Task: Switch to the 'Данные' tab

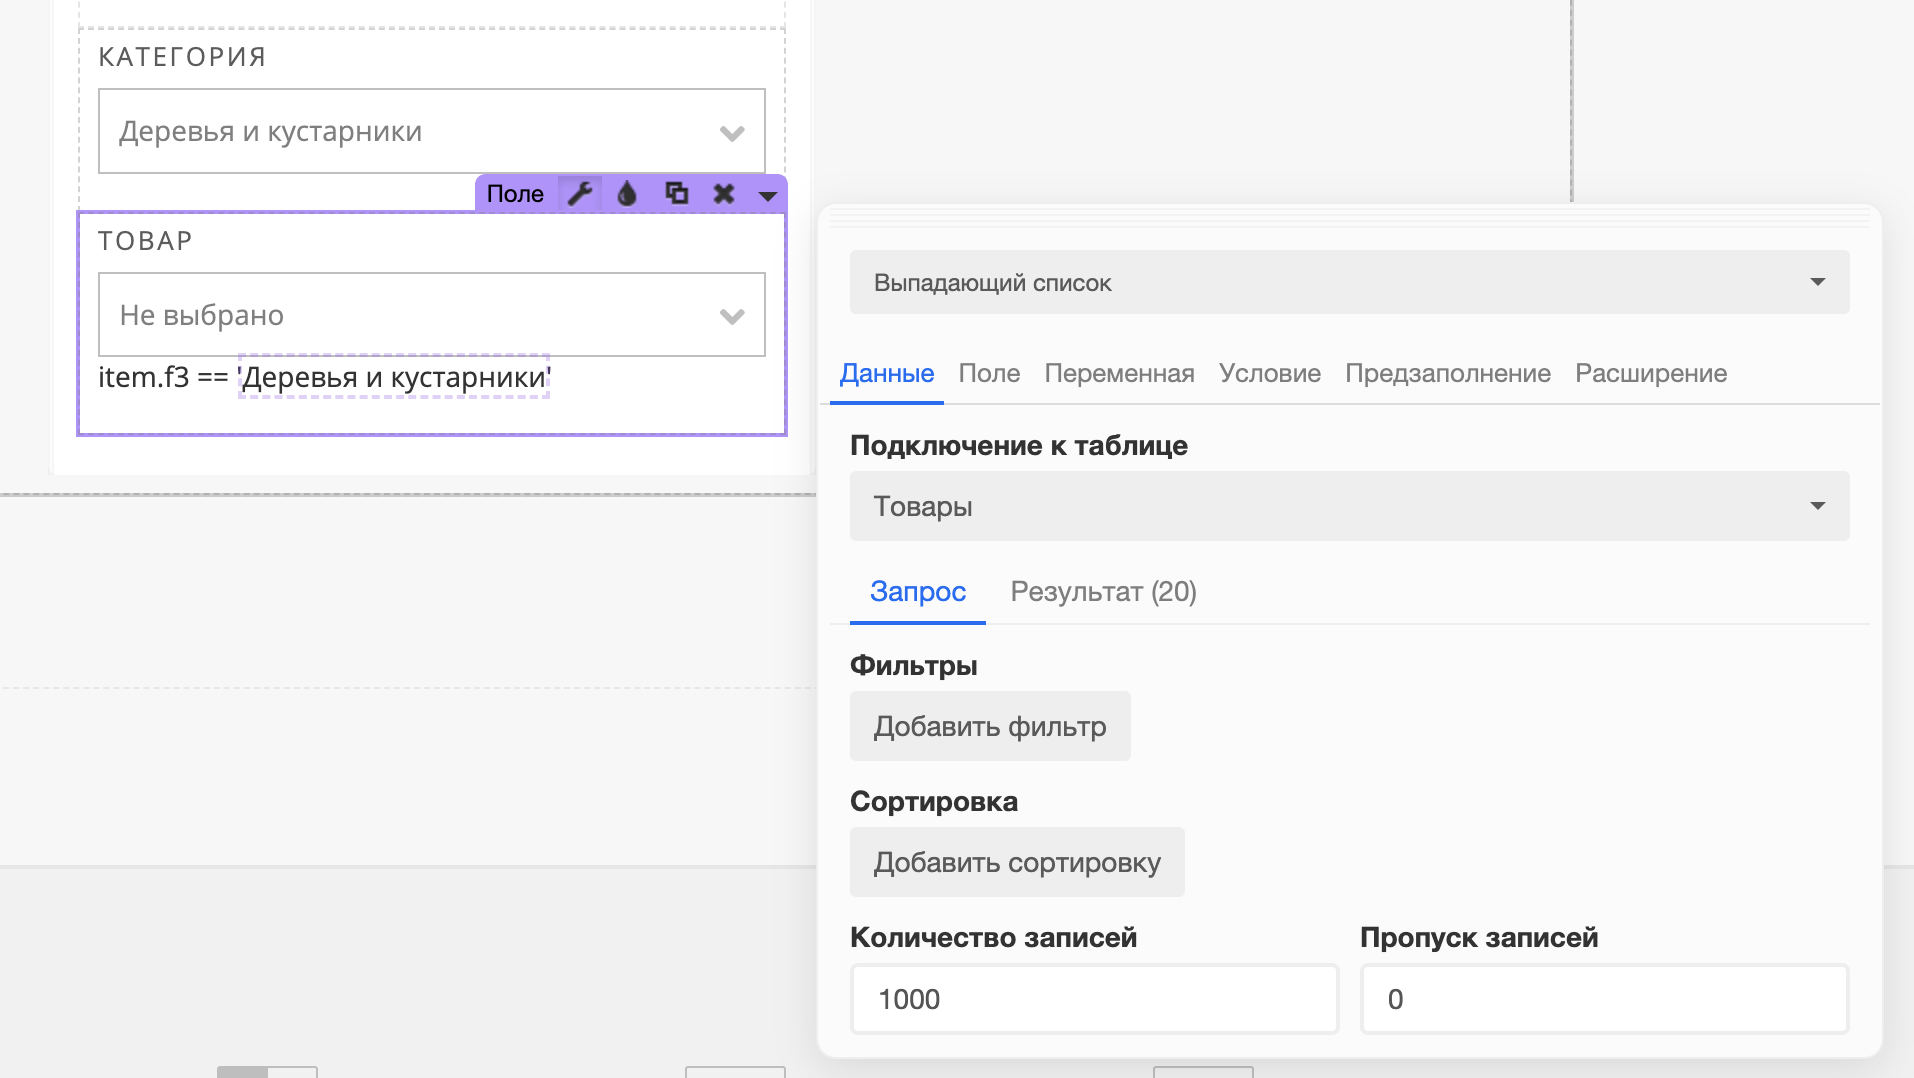Action: pos(887,374)
